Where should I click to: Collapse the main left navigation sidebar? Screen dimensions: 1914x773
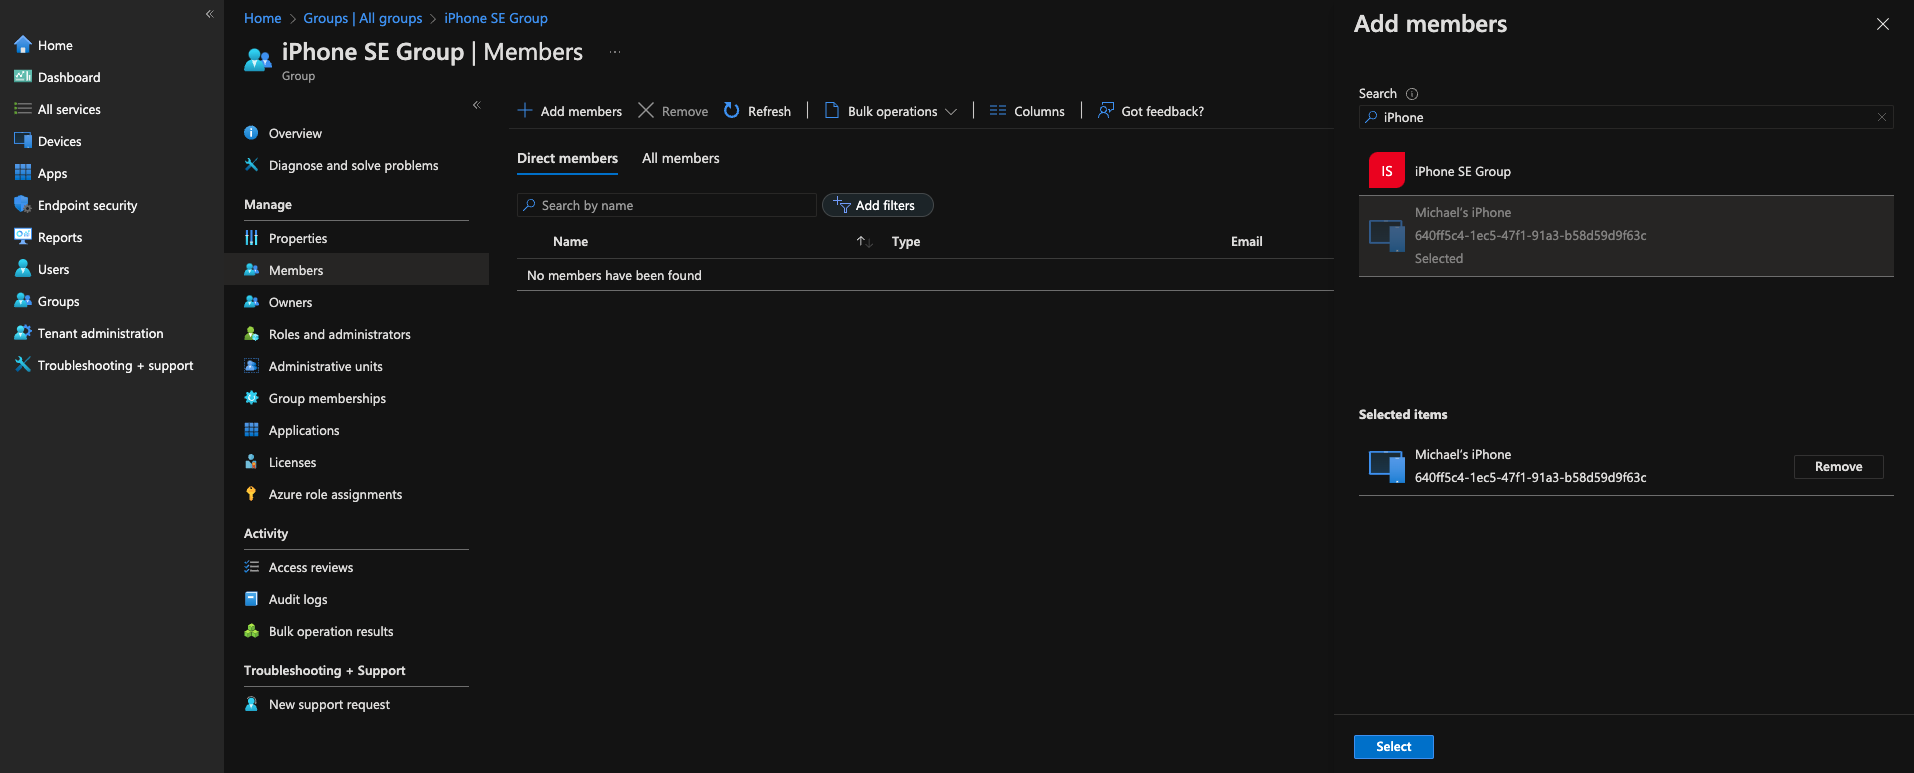coord(210,14)
